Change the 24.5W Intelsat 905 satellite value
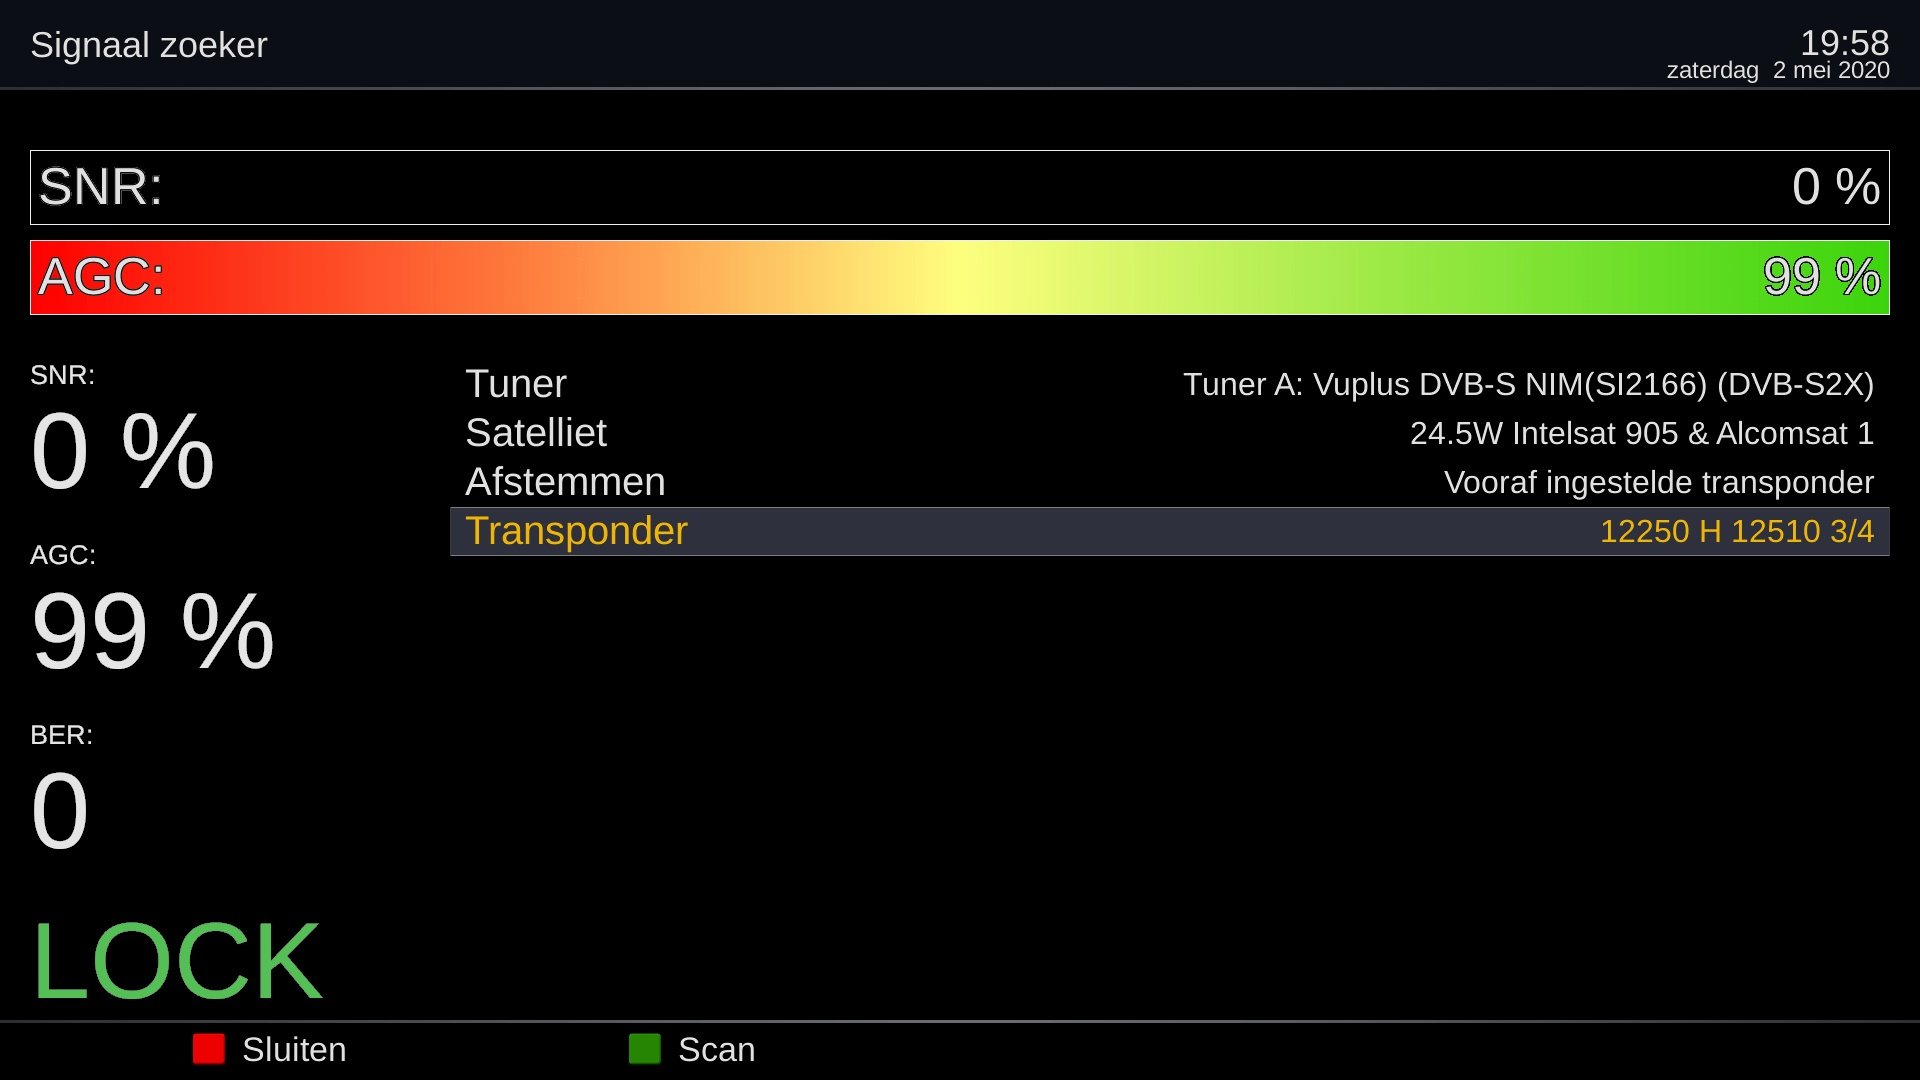1920x1080 pixels. (x=1641, y=433)
